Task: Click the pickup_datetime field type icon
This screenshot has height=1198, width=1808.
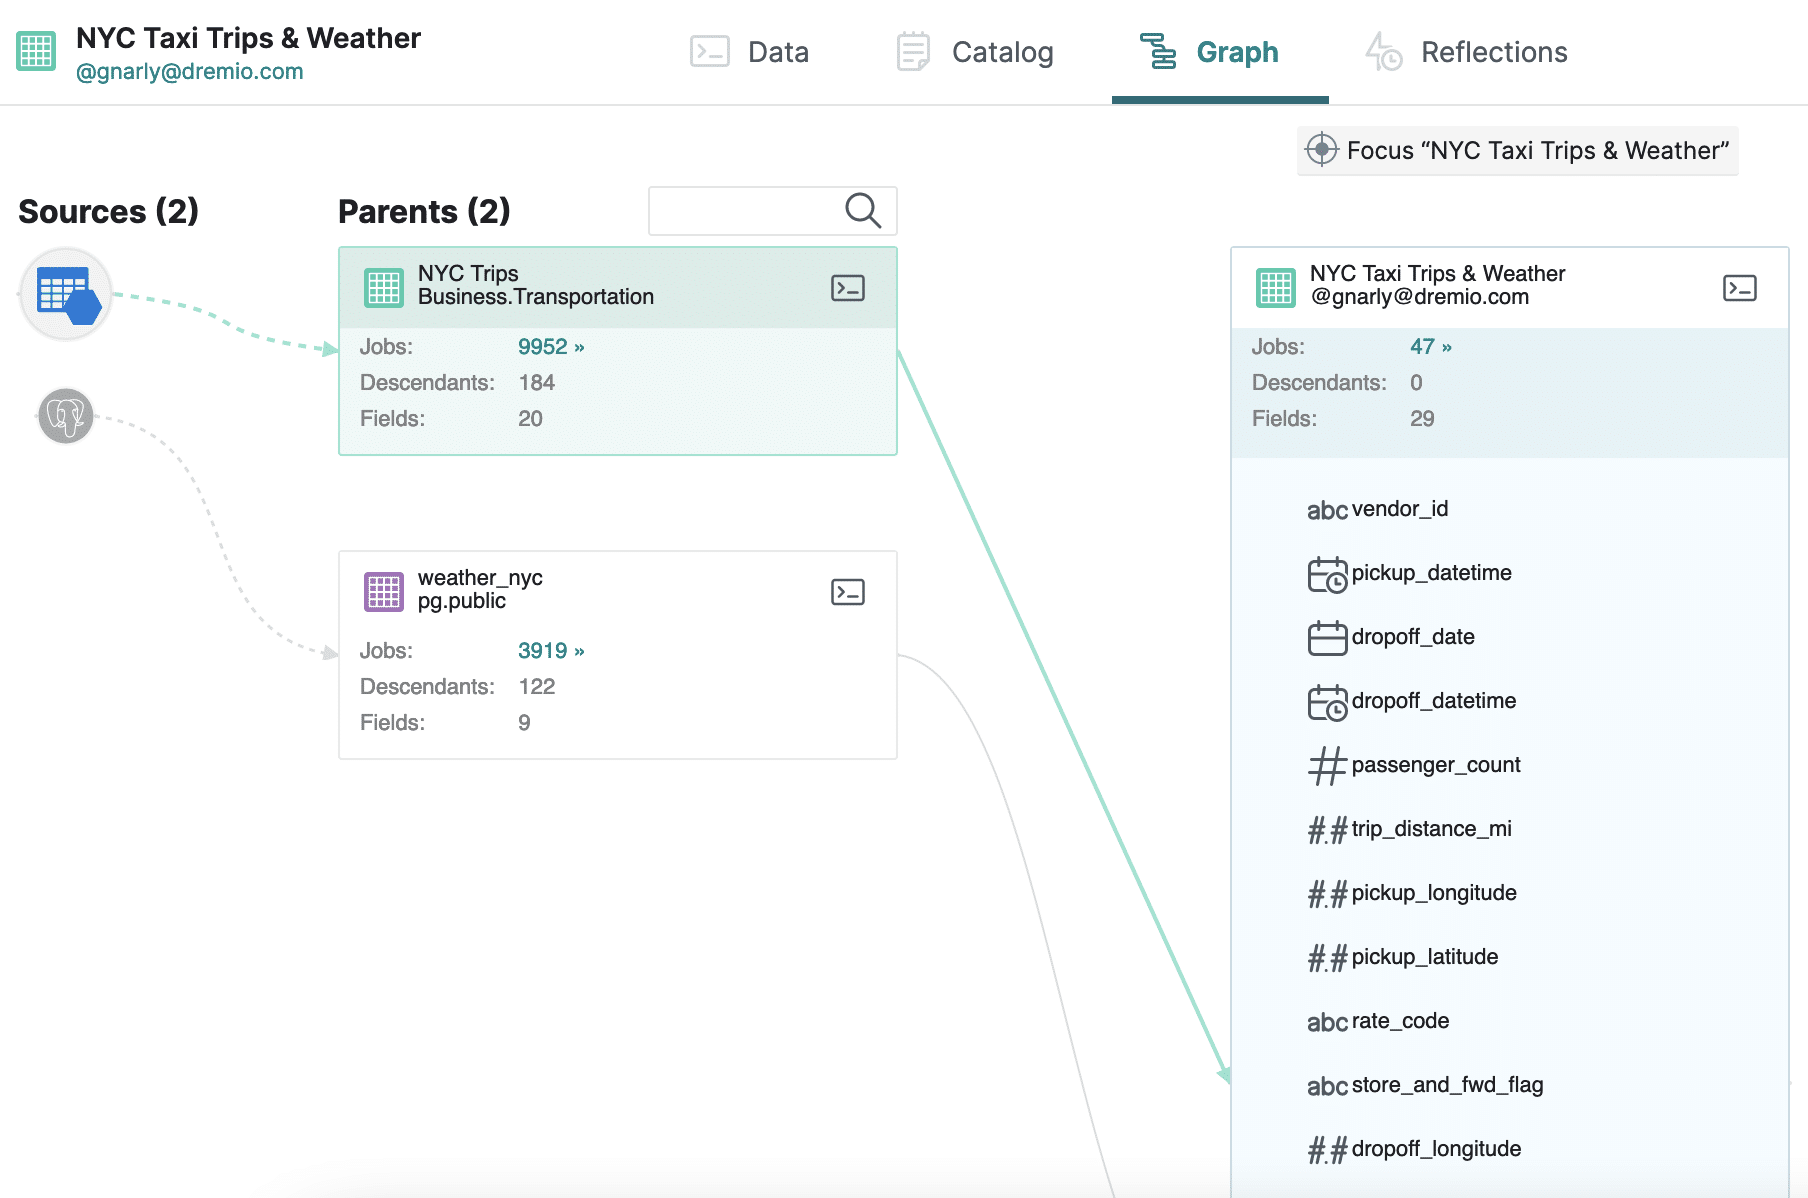Action: click(x=1327, y=573)
